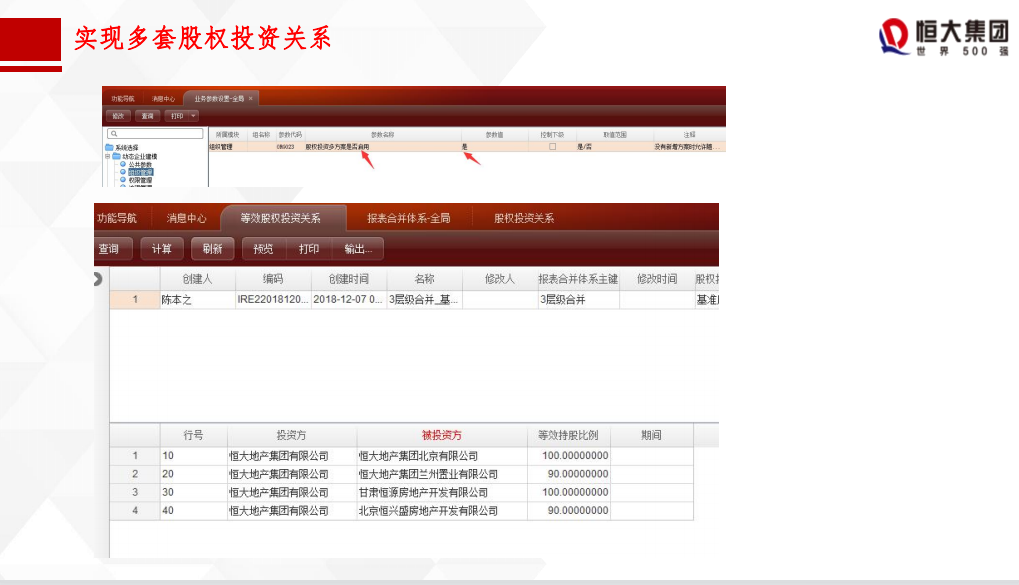Select the 陈本之 creator cell
This screenshot has height=585, width=1019.
click(198, 300)
